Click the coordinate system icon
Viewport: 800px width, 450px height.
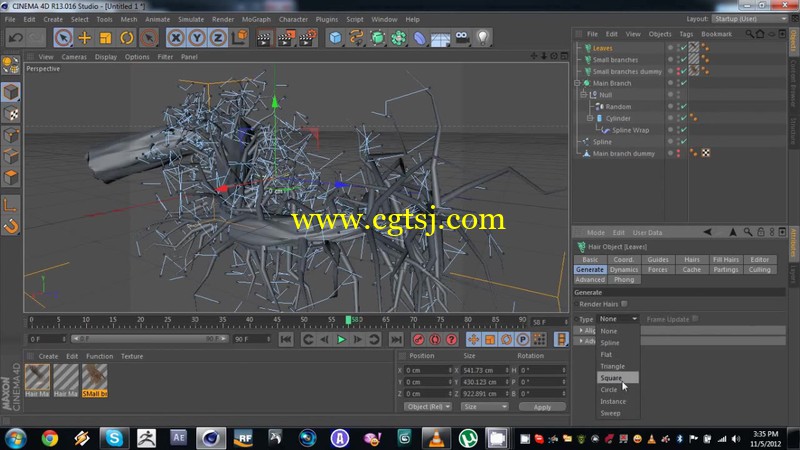coord(240,38)
